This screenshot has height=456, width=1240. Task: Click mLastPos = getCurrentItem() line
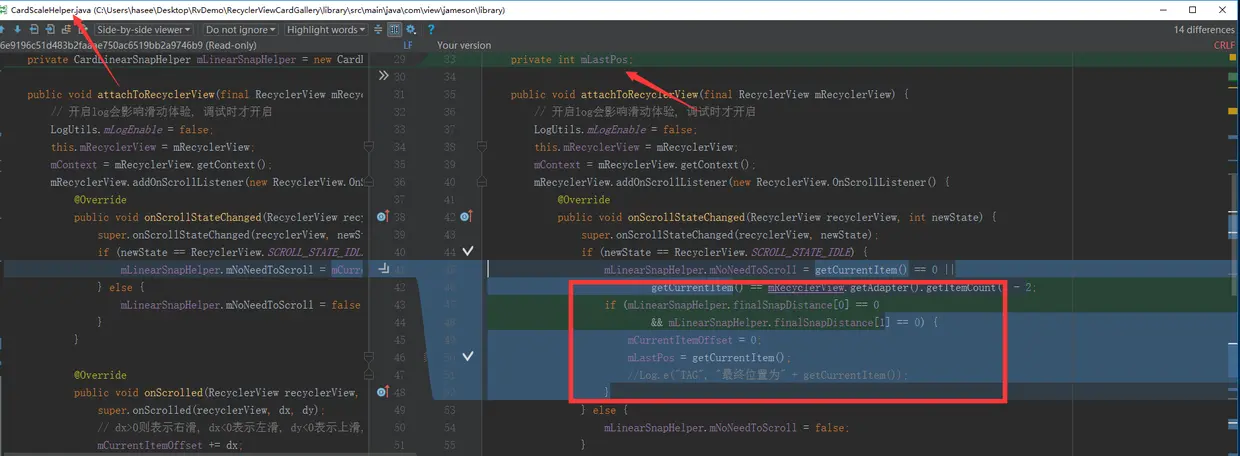coord(709,357)
